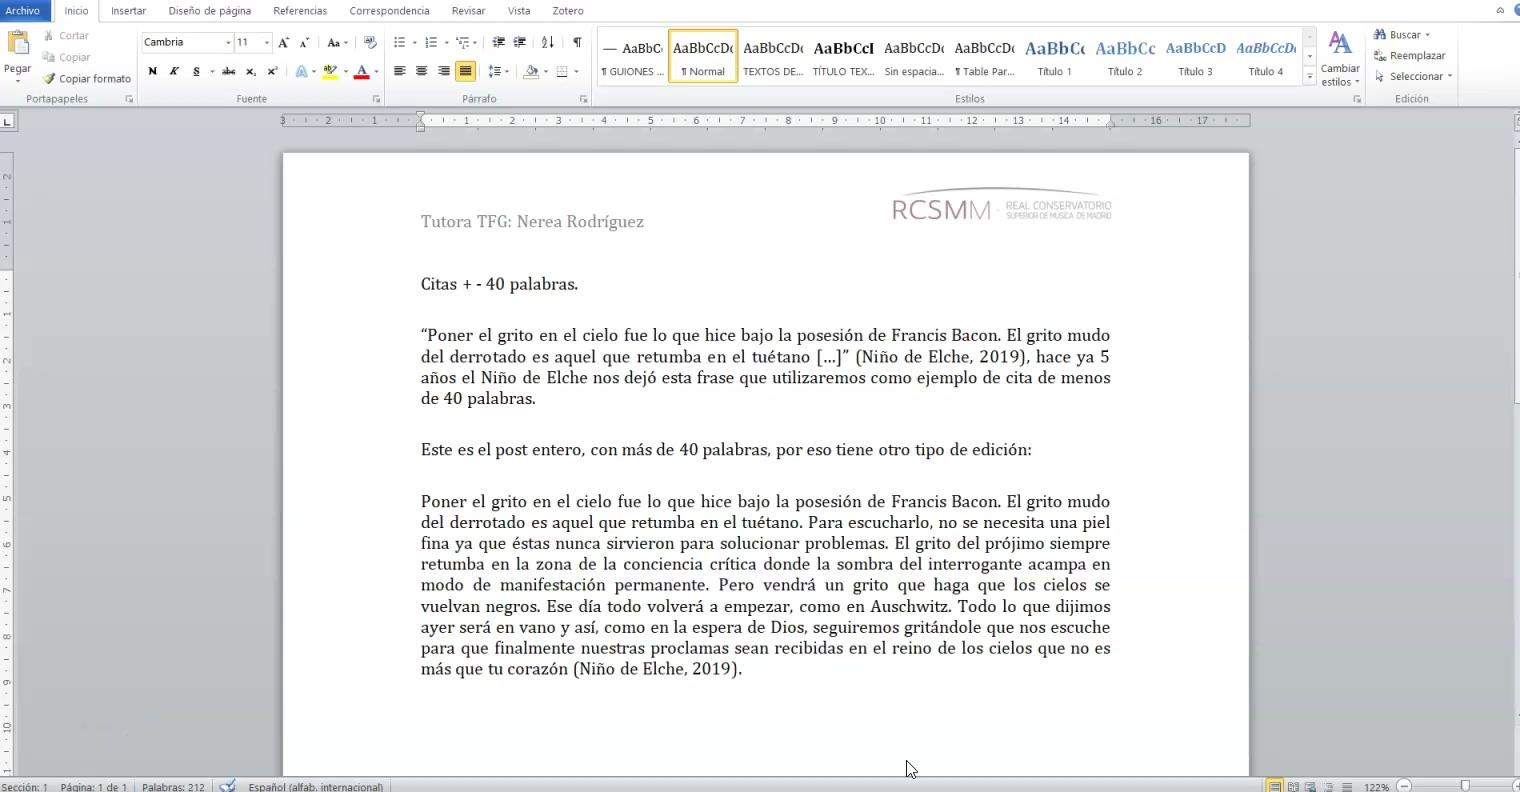Open the Zotero tab
The height and width of the screenshot is (792, 1520).
click(567, 11)
